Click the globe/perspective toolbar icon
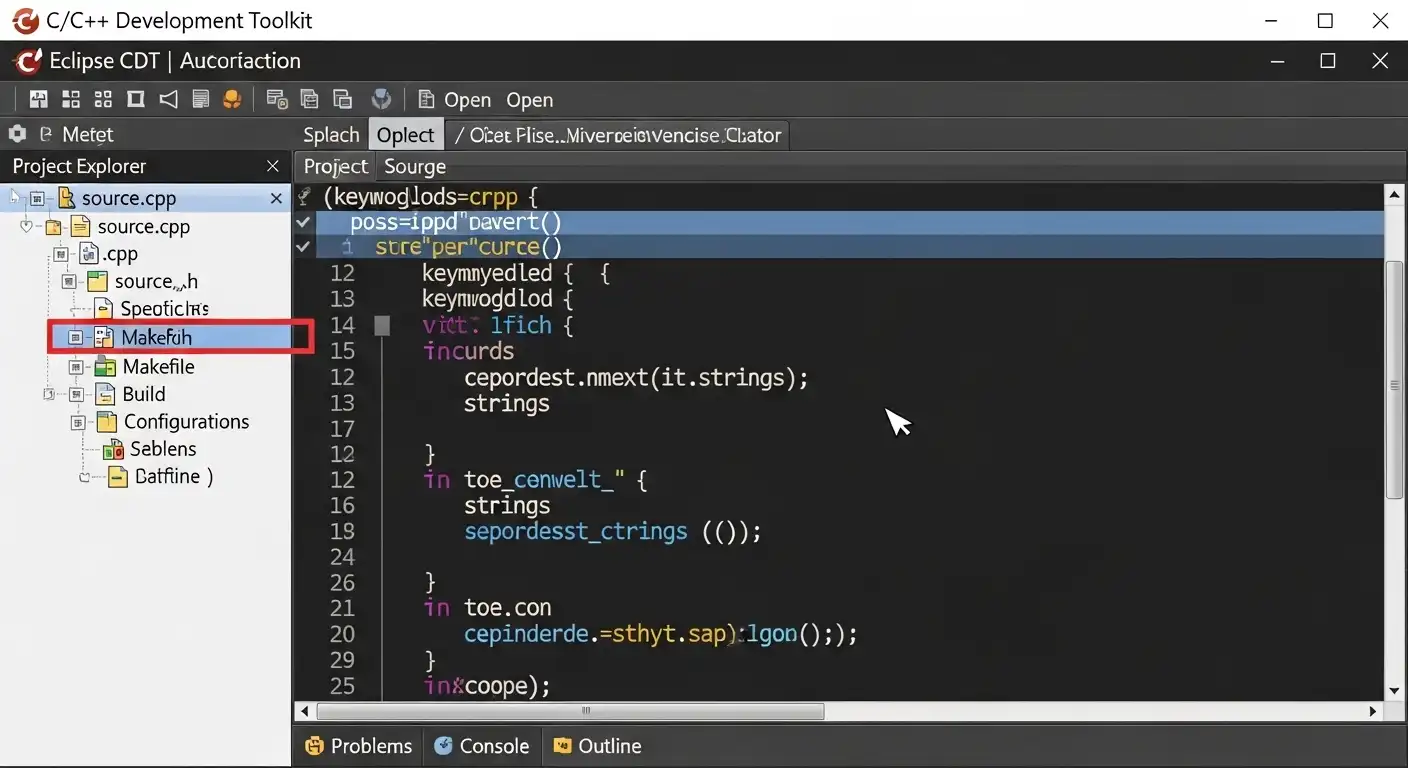Image resolution: width=1408 pixels, height=768 pixels. coord(381,98)
